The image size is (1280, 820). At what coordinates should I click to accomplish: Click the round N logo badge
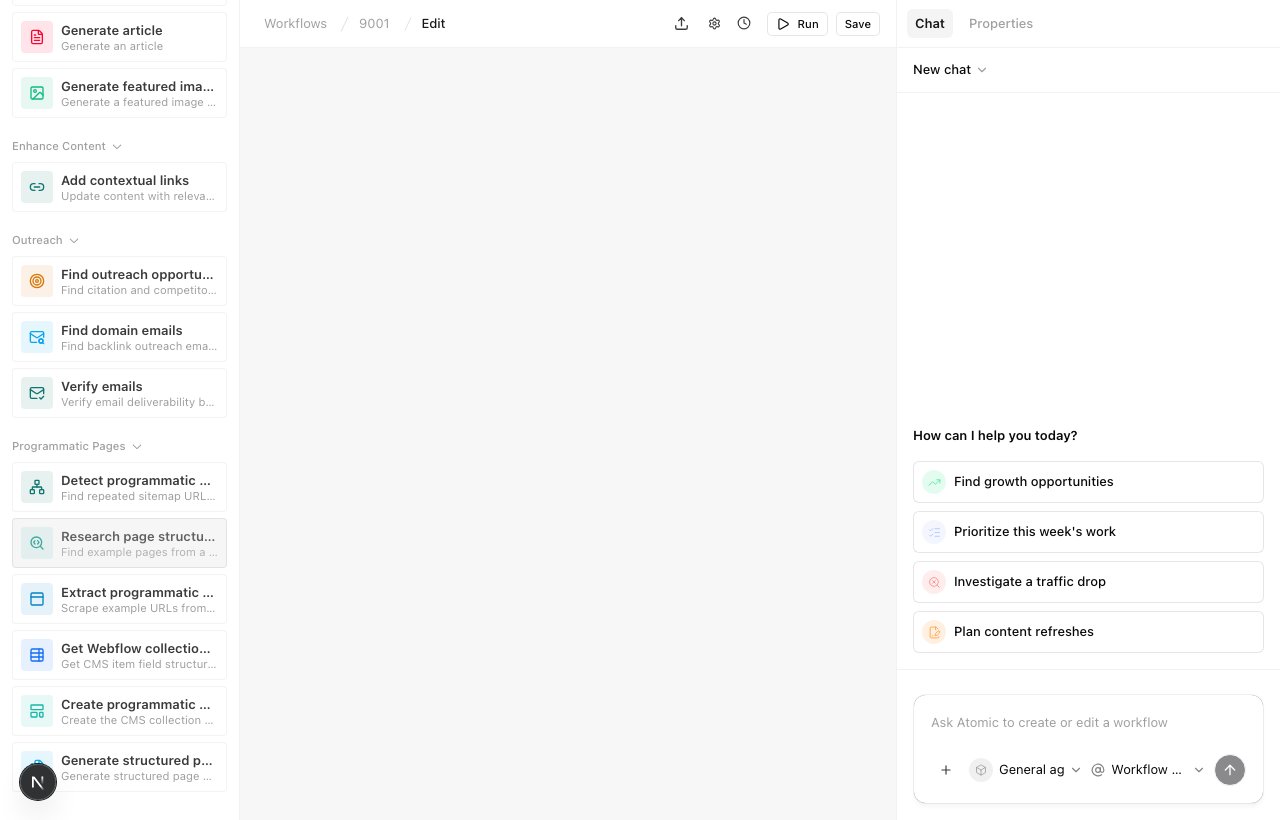click(38, 782)
